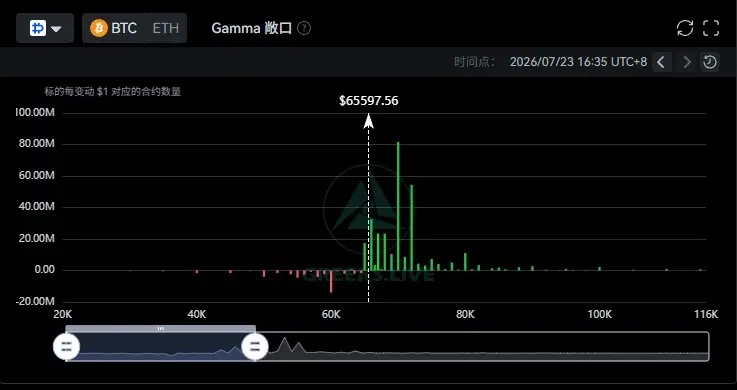
Task: Click the 116K x-axis label
Action: click(x=706, y=314)
